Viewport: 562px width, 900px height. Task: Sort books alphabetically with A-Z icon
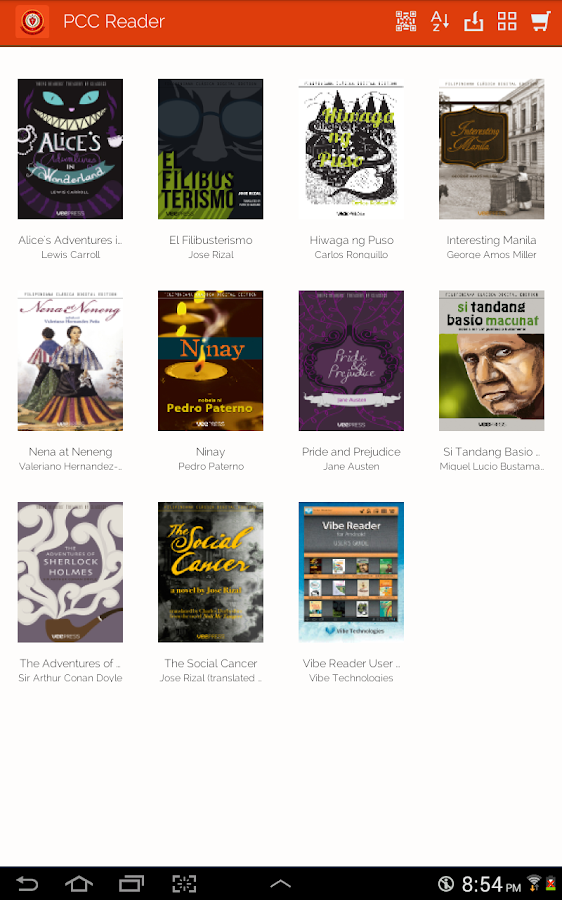coord(440,21)
